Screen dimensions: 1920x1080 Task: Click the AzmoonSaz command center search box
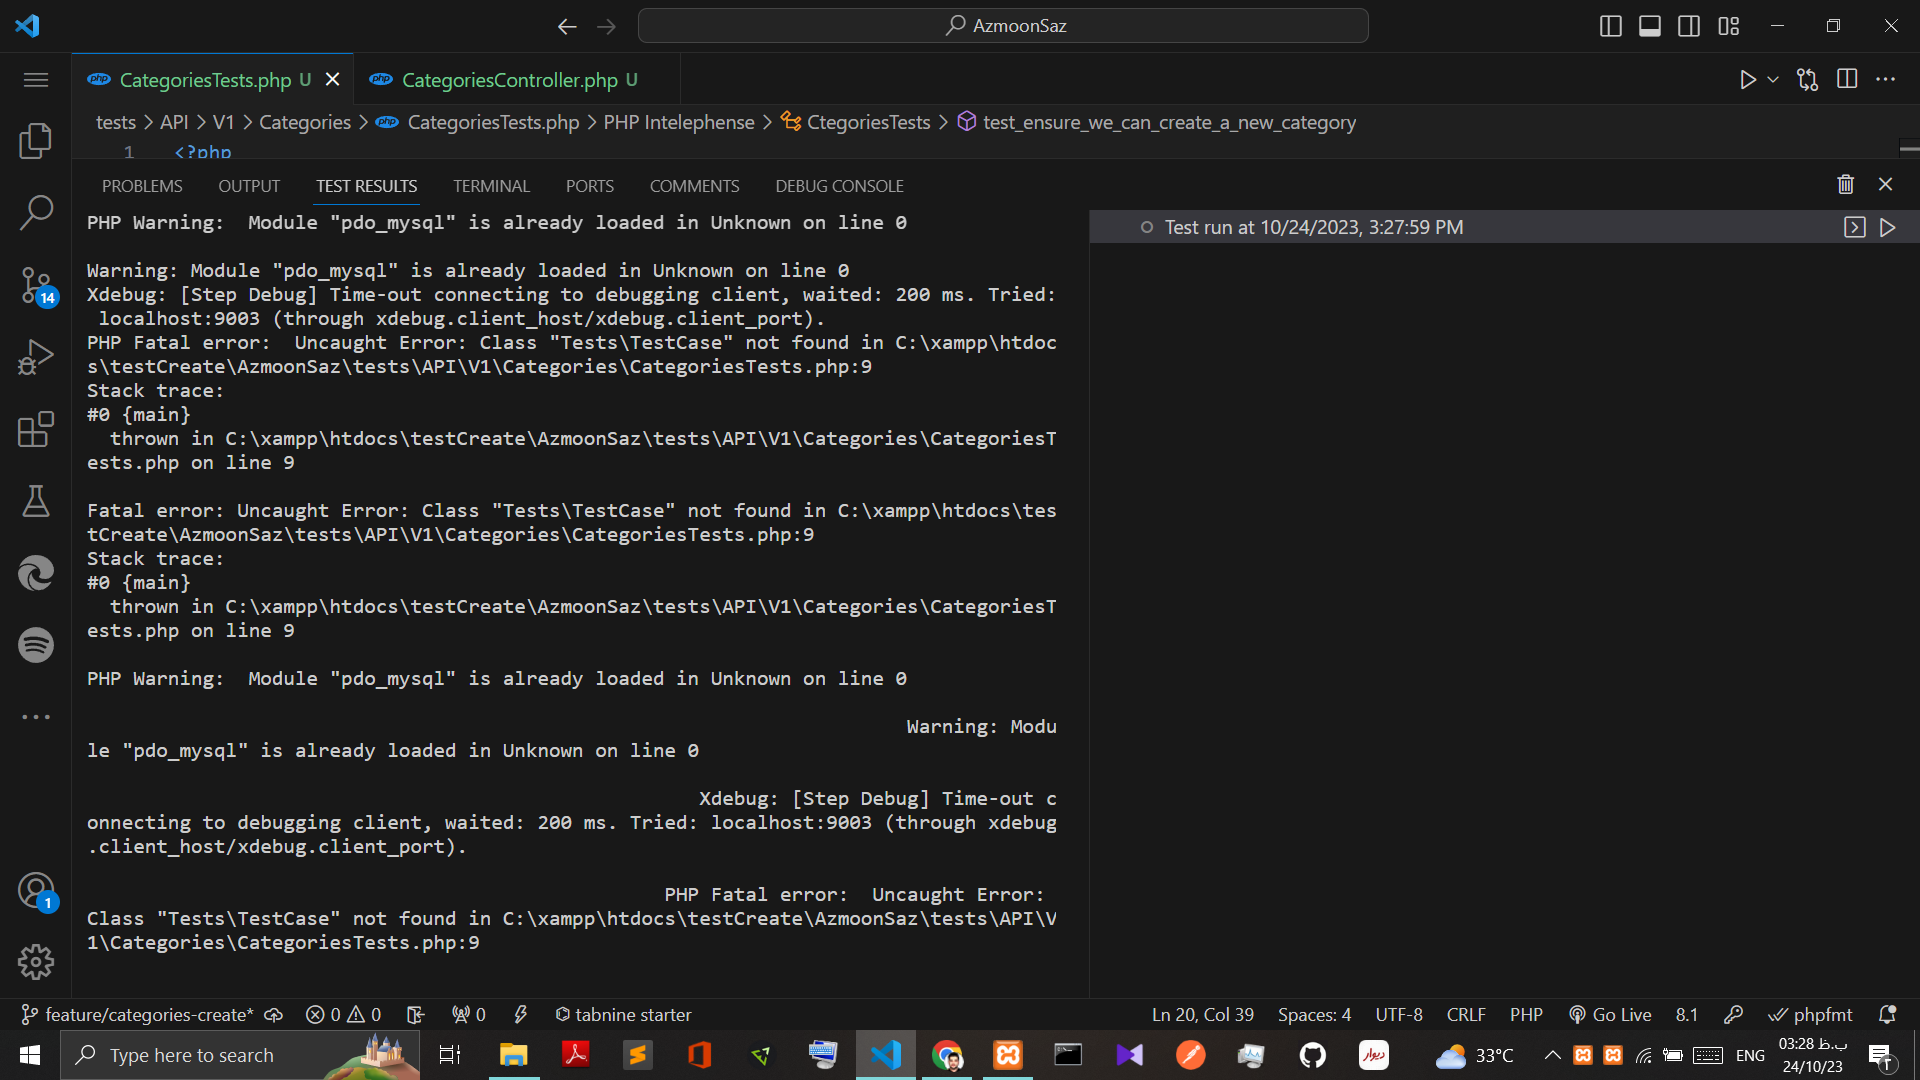click(x=1003, y=26)
